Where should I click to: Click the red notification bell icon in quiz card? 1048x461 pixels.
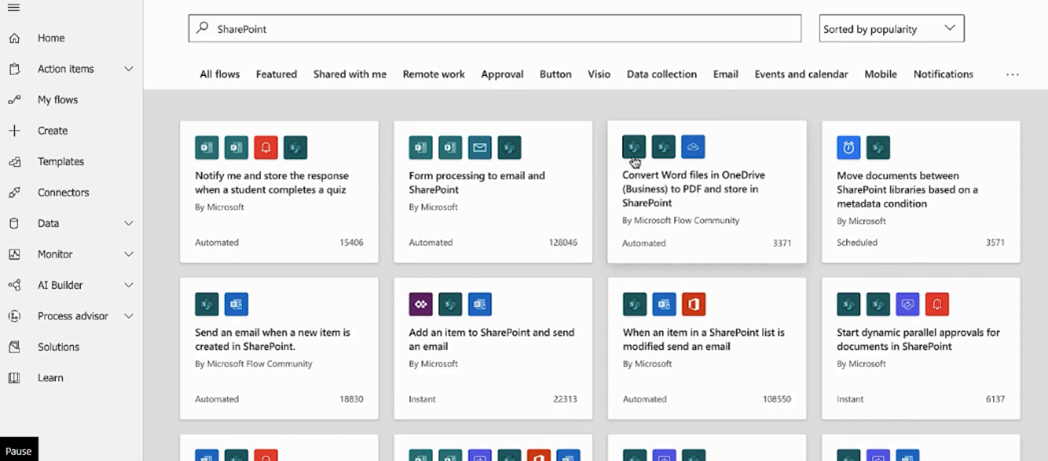click(x=265, y=147)
